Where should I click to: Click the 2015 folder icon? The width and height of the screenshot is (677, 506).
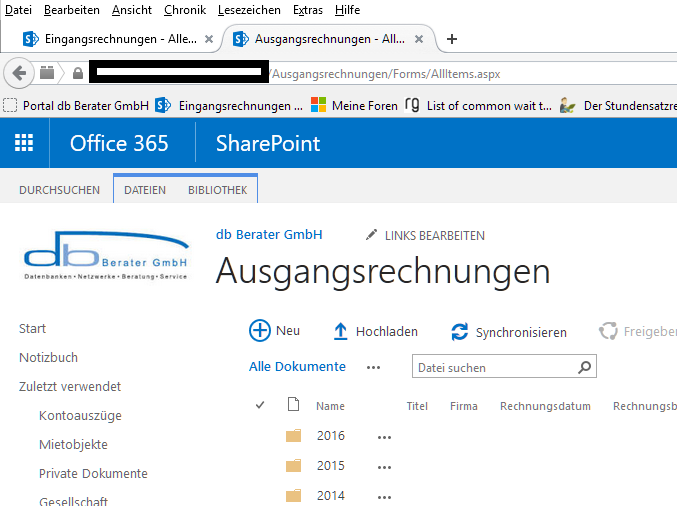[x=294, y=465]
